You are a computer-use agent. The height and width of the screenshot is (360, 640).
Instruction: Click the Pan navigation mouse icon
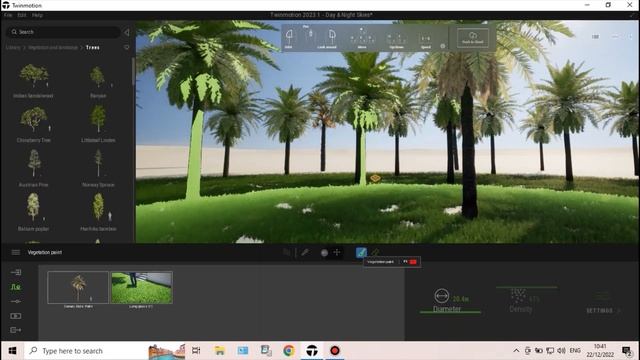click(x=310, y=33)
